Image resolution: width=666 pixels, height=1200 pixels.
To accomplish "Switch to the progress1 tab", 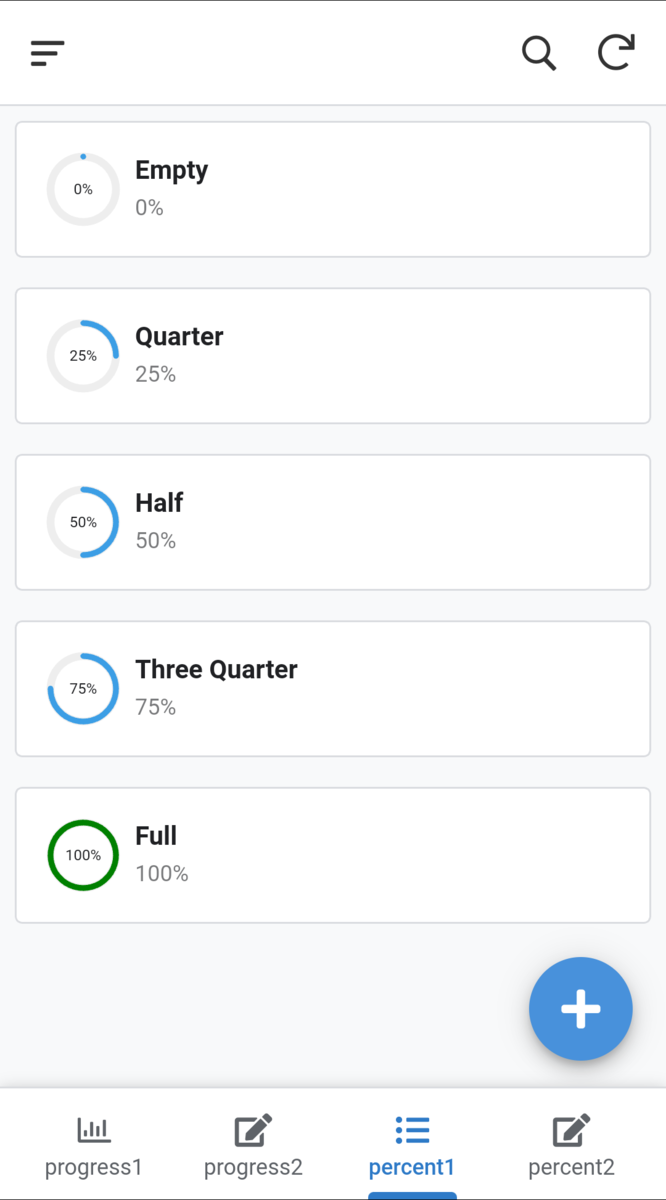I will point(94,1166).
